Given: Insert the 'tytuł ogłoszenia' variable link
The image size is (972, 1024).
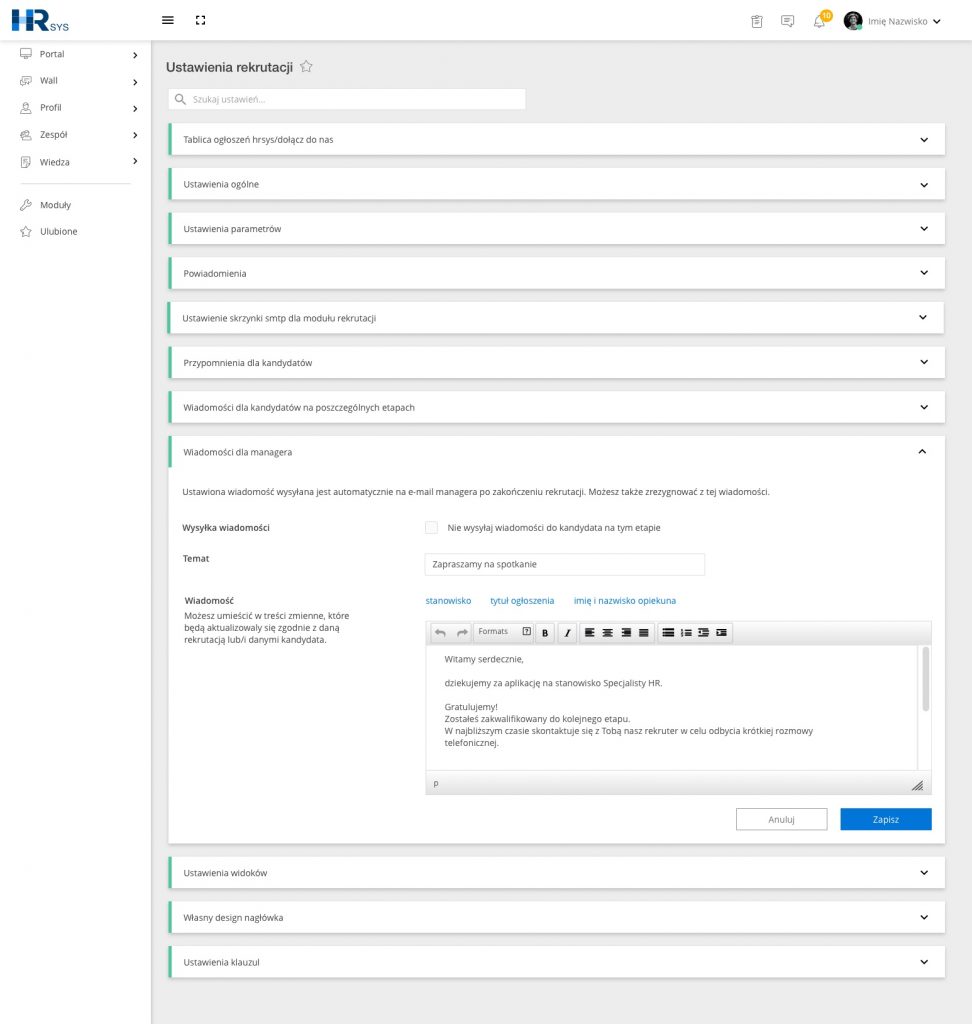Looking at the screenshot, I should coord(522,601).
